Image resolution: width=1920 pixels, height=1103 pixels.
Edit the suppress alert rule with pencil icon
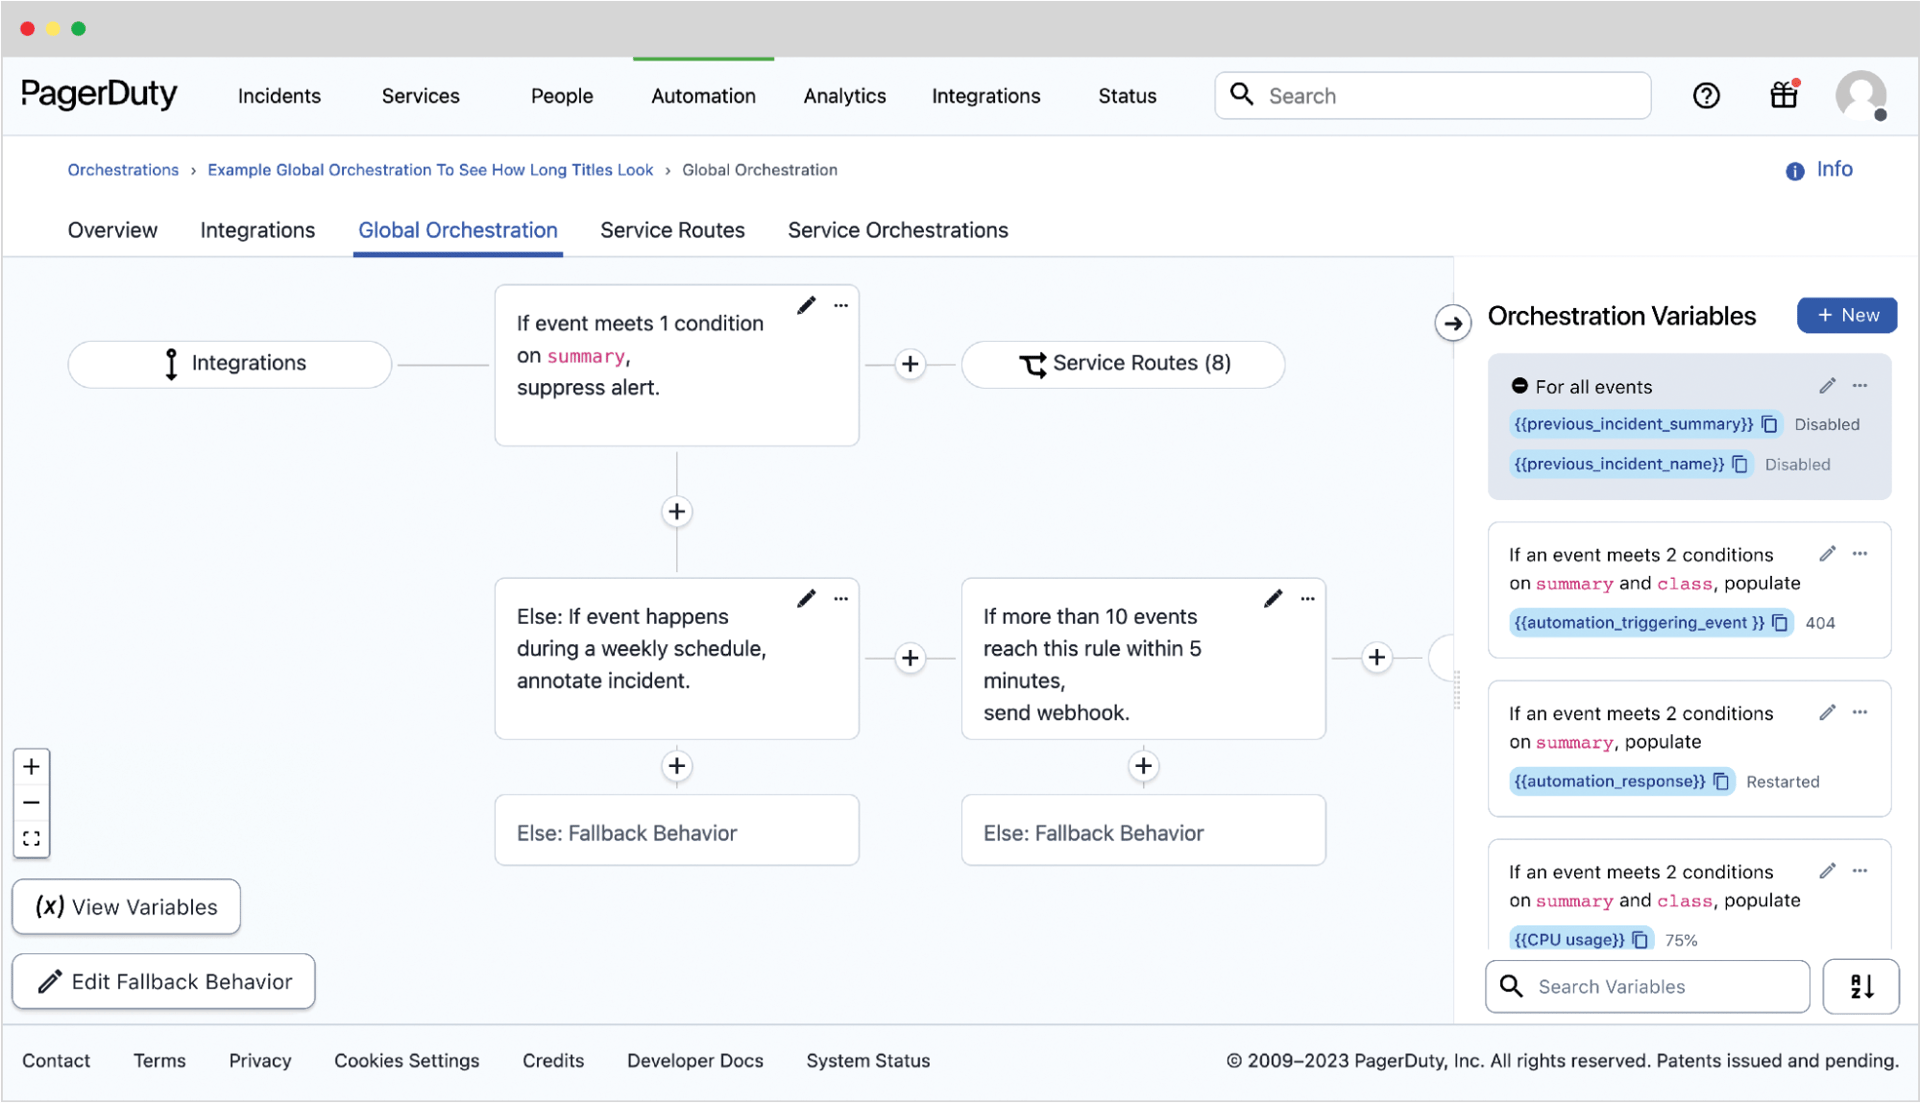click(806, 305)
